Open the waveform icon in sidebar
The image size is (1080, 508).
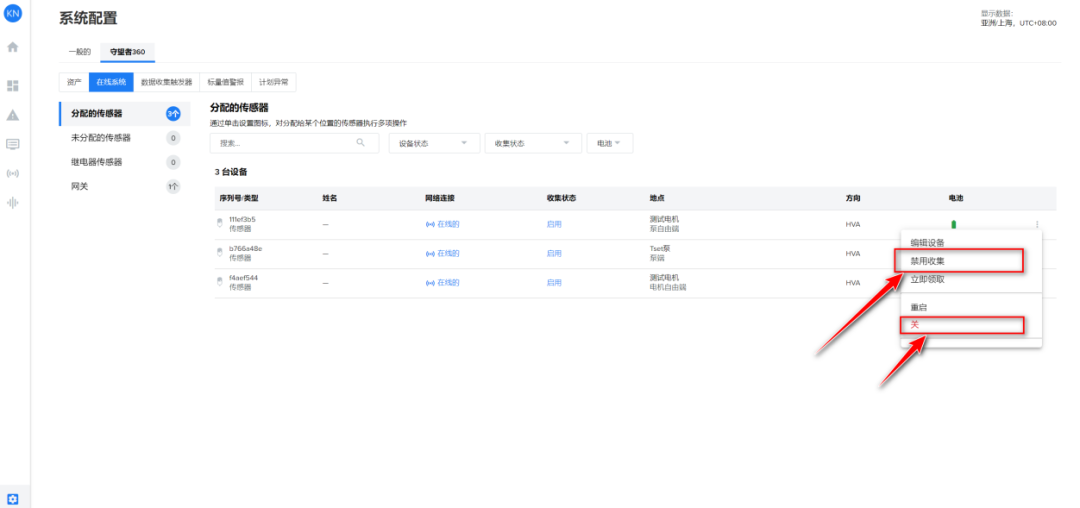click(x=12, y=202)
